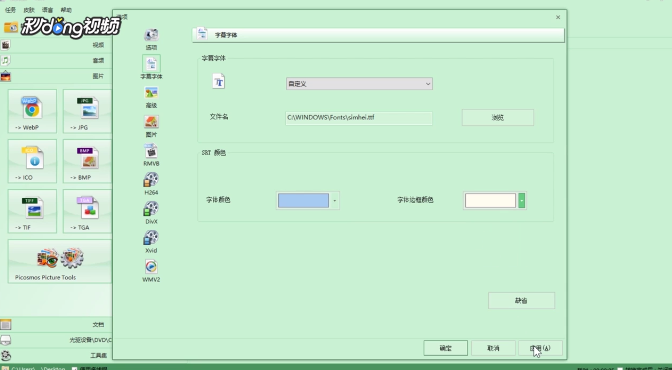Select the WMV2 settings category
The width and height of the screenshot is (672, 370).
(x=151, y=271)
